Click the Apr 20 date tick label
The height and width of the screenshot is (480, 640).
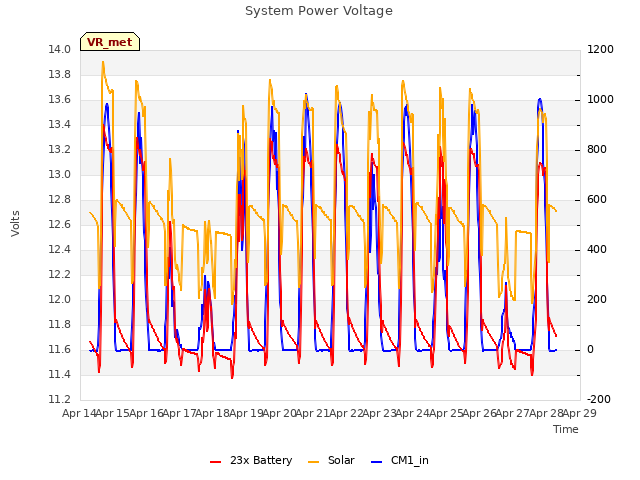tap(280, 413)
